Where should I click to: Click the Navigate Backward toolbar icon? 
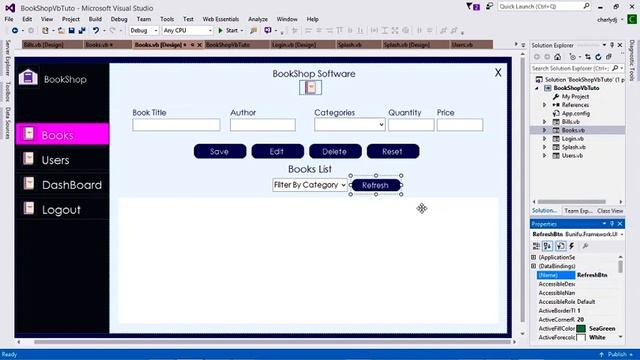pos(15,31)
